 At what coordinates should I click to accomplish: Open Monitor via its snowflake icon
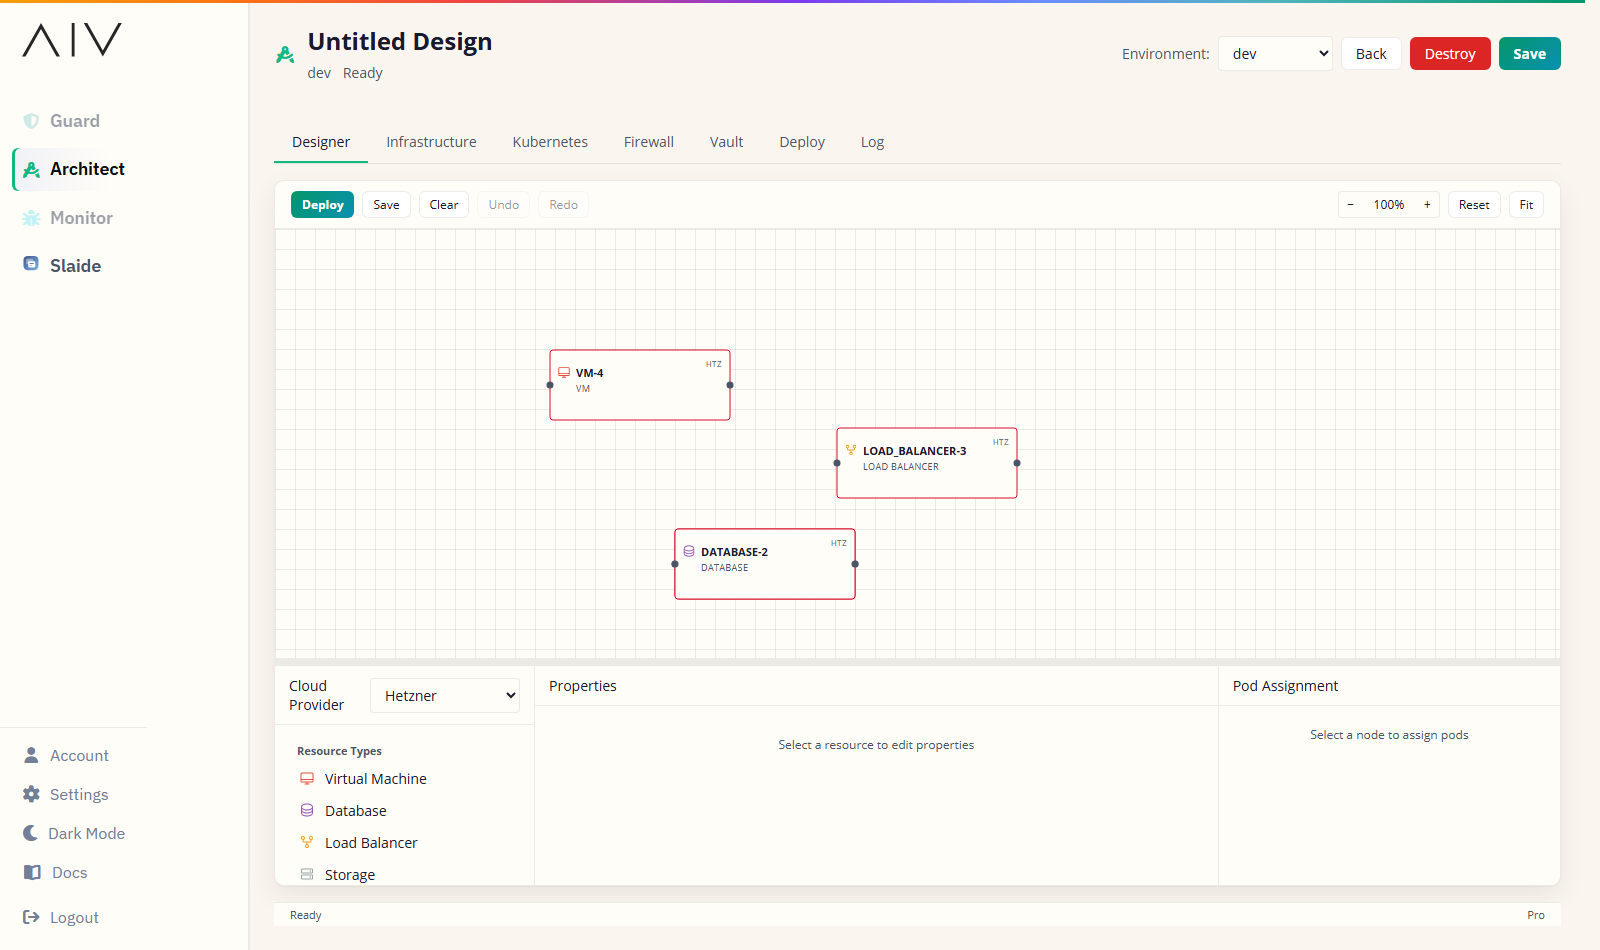pos(31,218)
